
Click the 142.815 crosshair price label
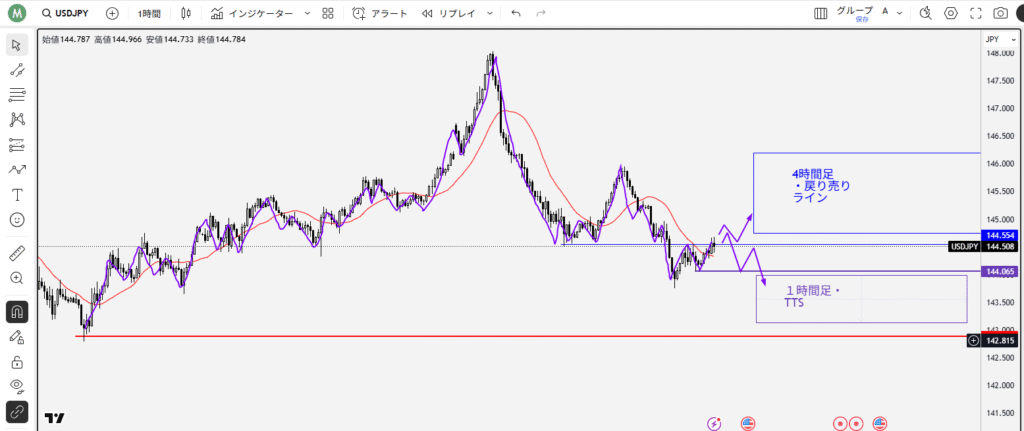click(1000, 340)
